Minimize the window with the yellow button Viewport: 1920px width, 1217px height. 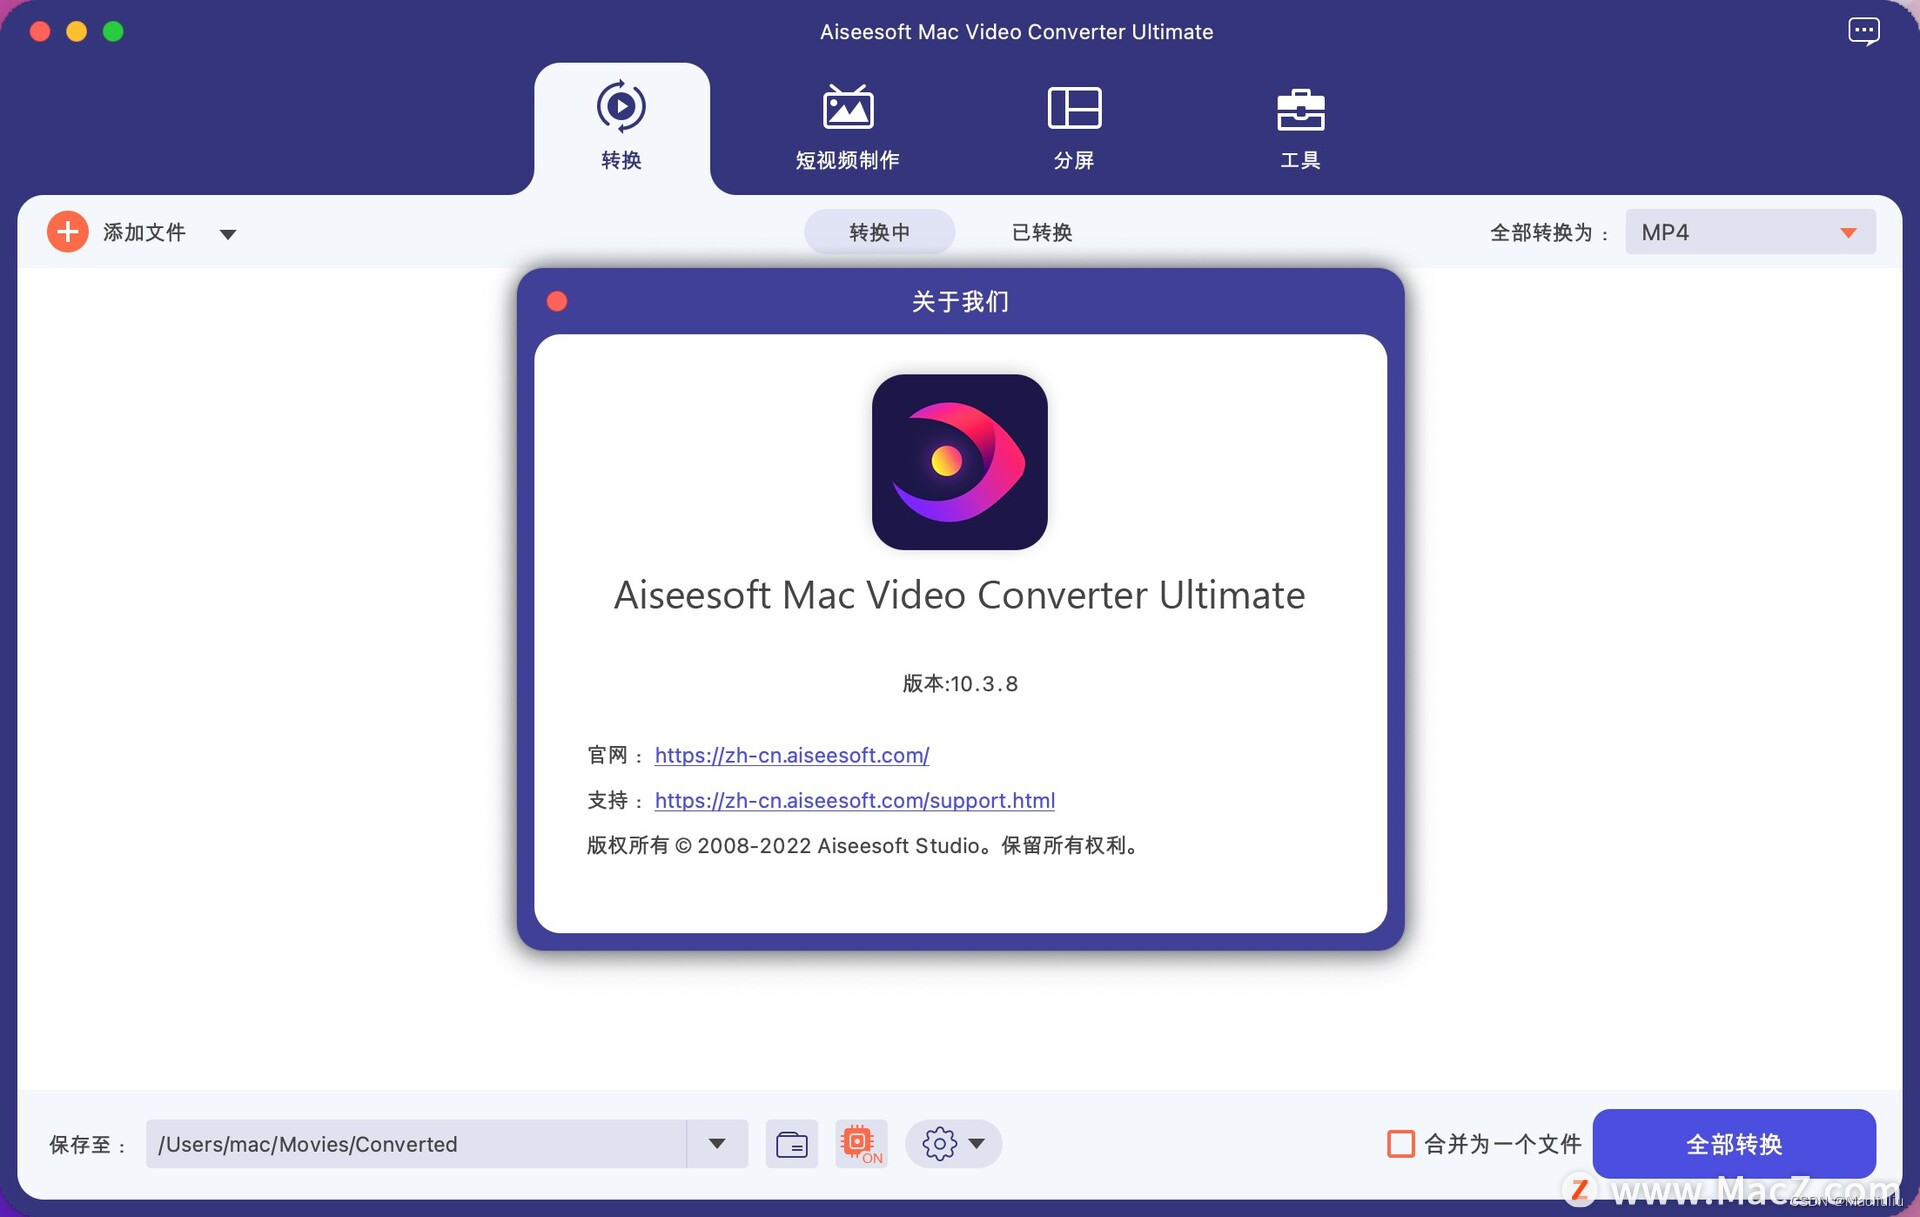click(77, 31)
